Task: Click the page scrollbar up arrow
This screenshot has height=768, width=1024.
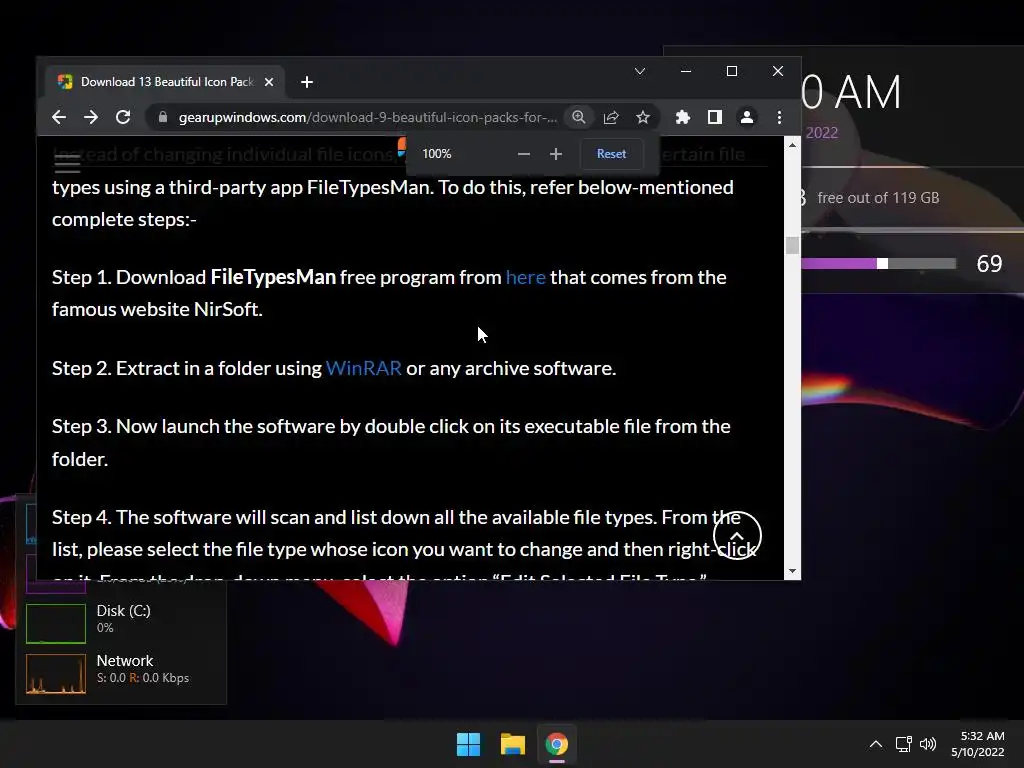Action: (792, 145)
